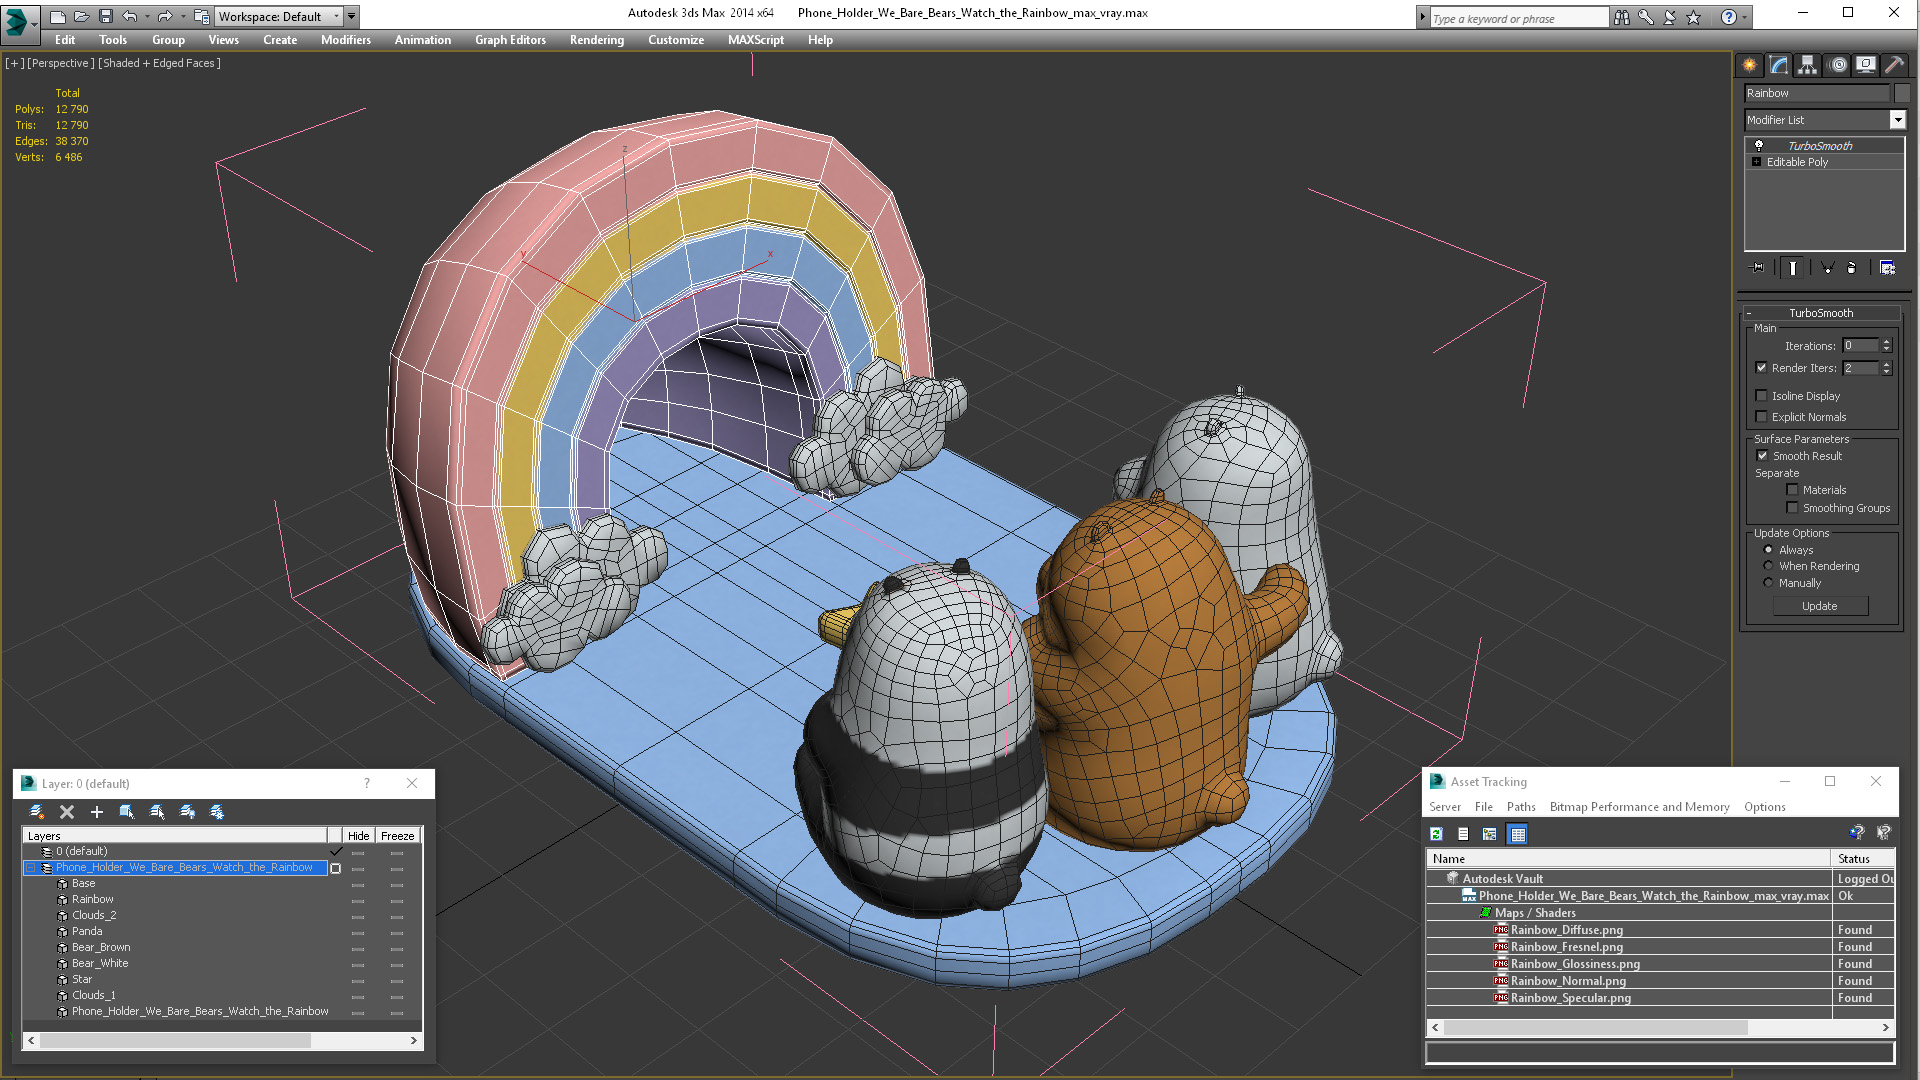Enable Separate by Smoothing Groups checkbox
Image resolution: width=1920 pixels, height=1080 pixels.
coord(1793,508)
